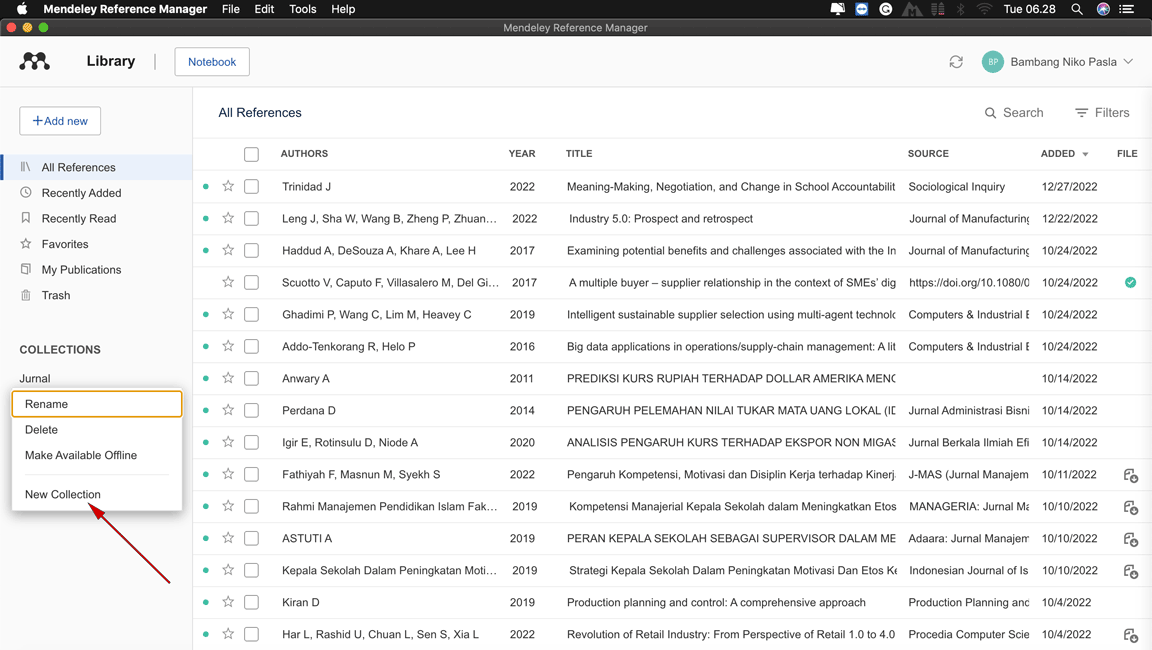Open the Tools menu
The width and height of the screenshot is (1152, 650).
(302, 9)
